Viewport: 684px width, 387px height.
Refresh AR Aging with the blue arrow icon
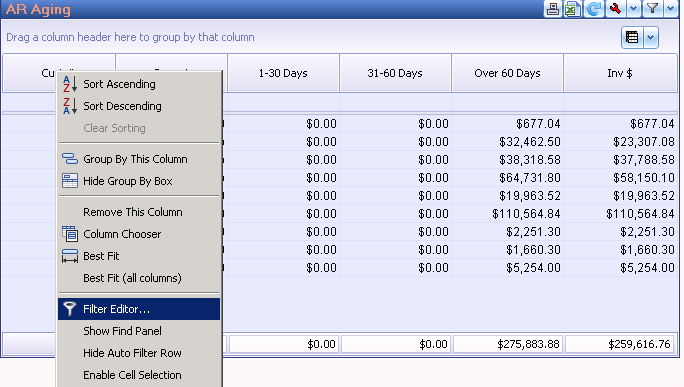click(x=593, y=9)
